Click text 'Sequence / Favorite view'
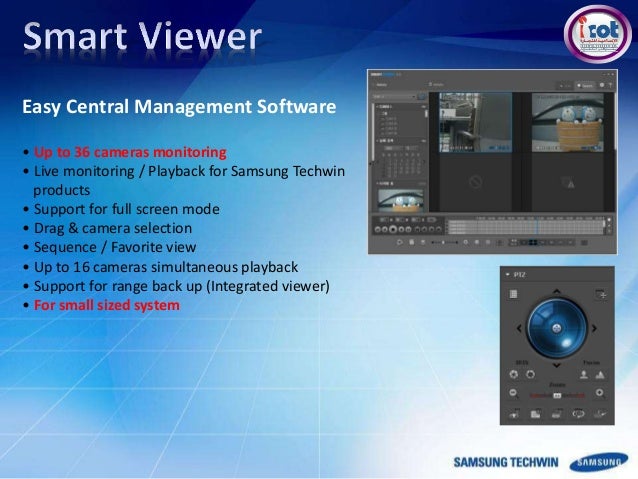The image size is (638, 479). [x=115, y=247]
